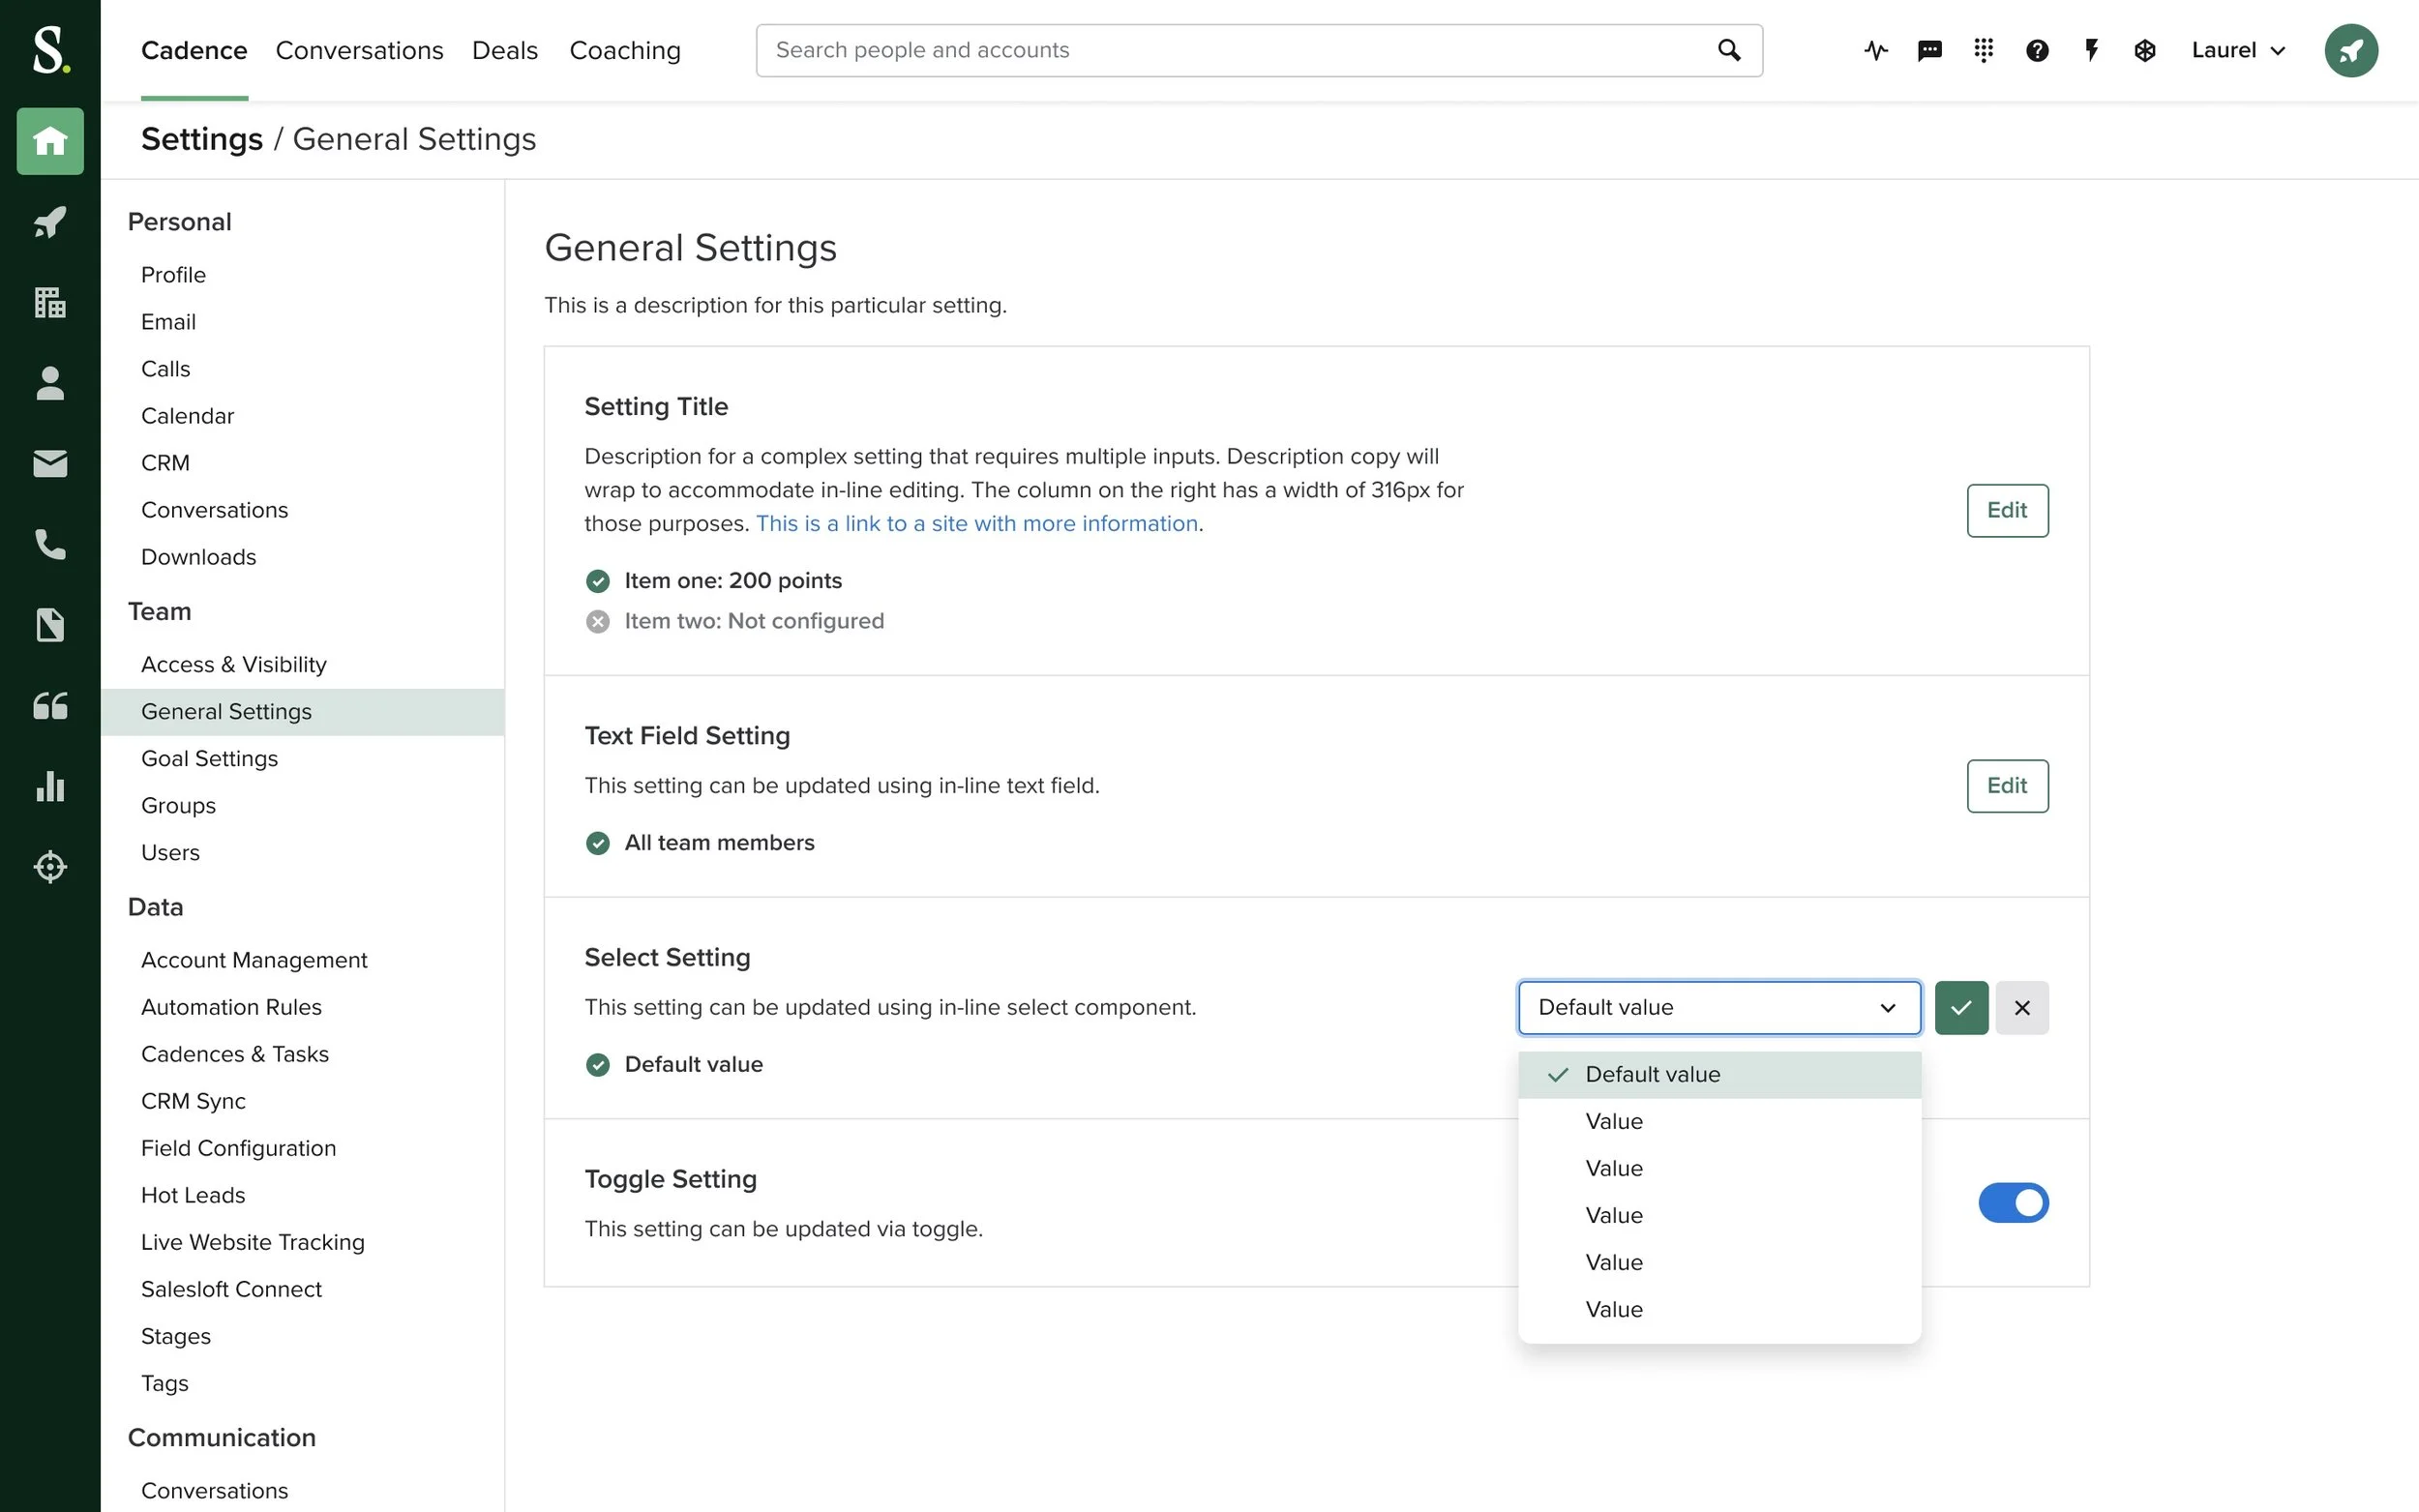Turn off the Toggle Setting switch
Screen dimensions: 2419x1512
pos(2012,1203)
